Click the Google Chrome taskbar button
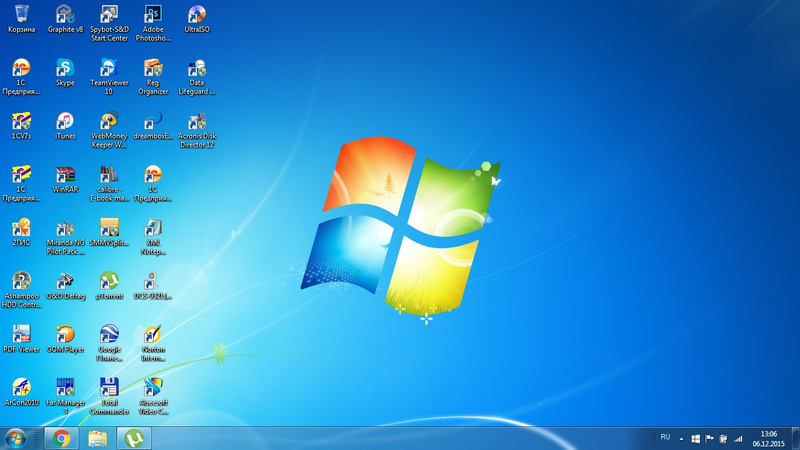 [x=62, y=438]
